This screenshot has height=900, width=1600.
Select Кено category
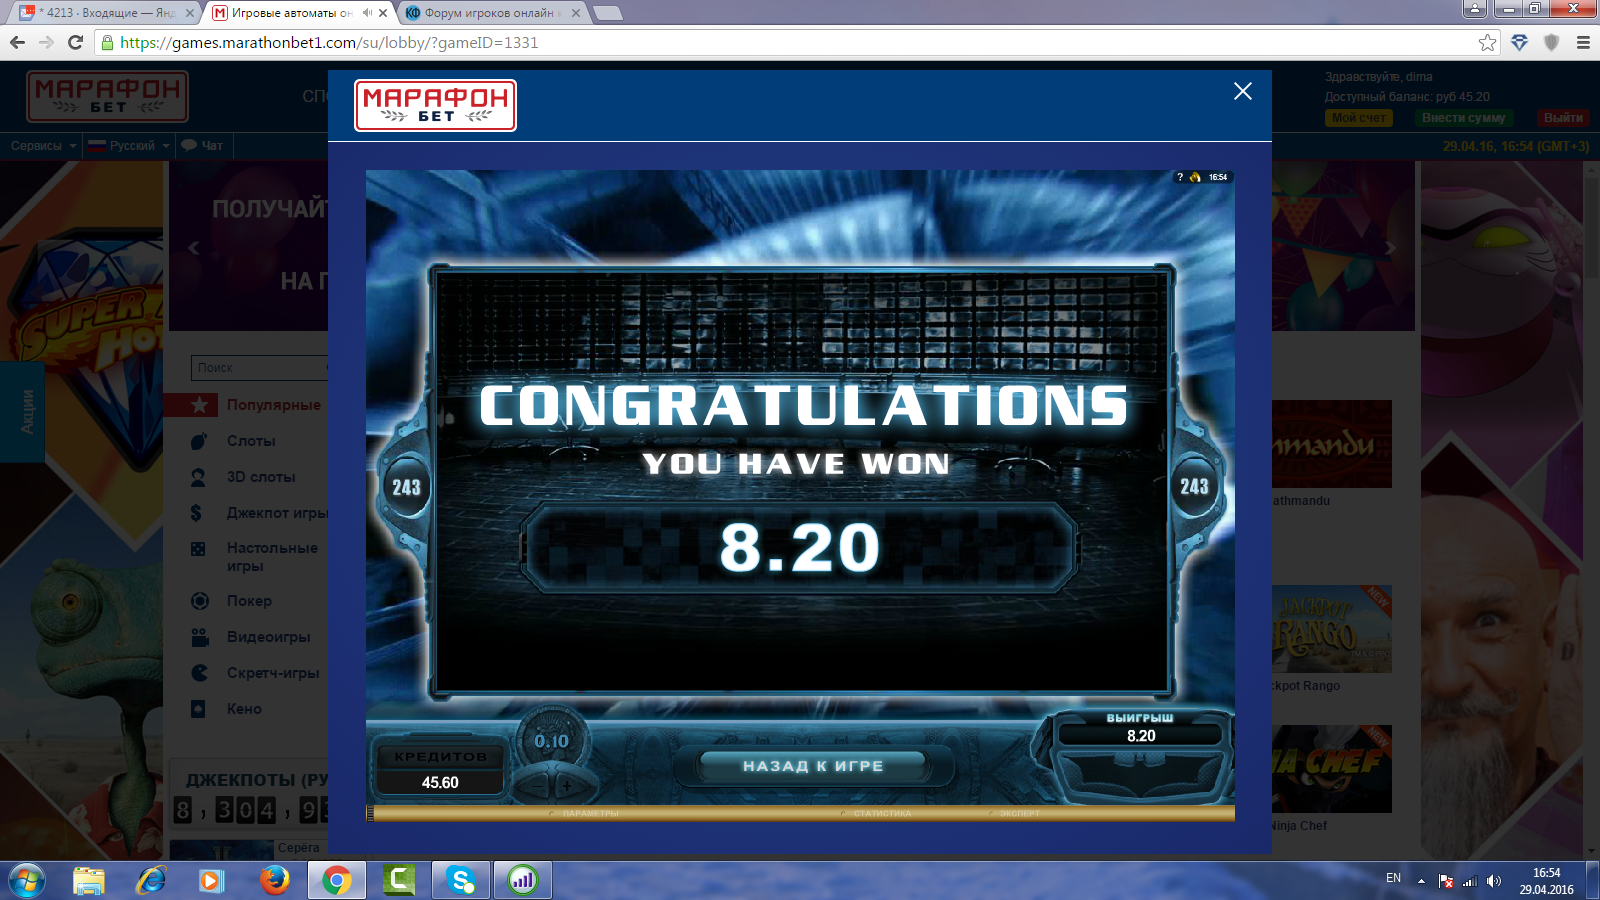pyautogui.click(x=244, y=709)
